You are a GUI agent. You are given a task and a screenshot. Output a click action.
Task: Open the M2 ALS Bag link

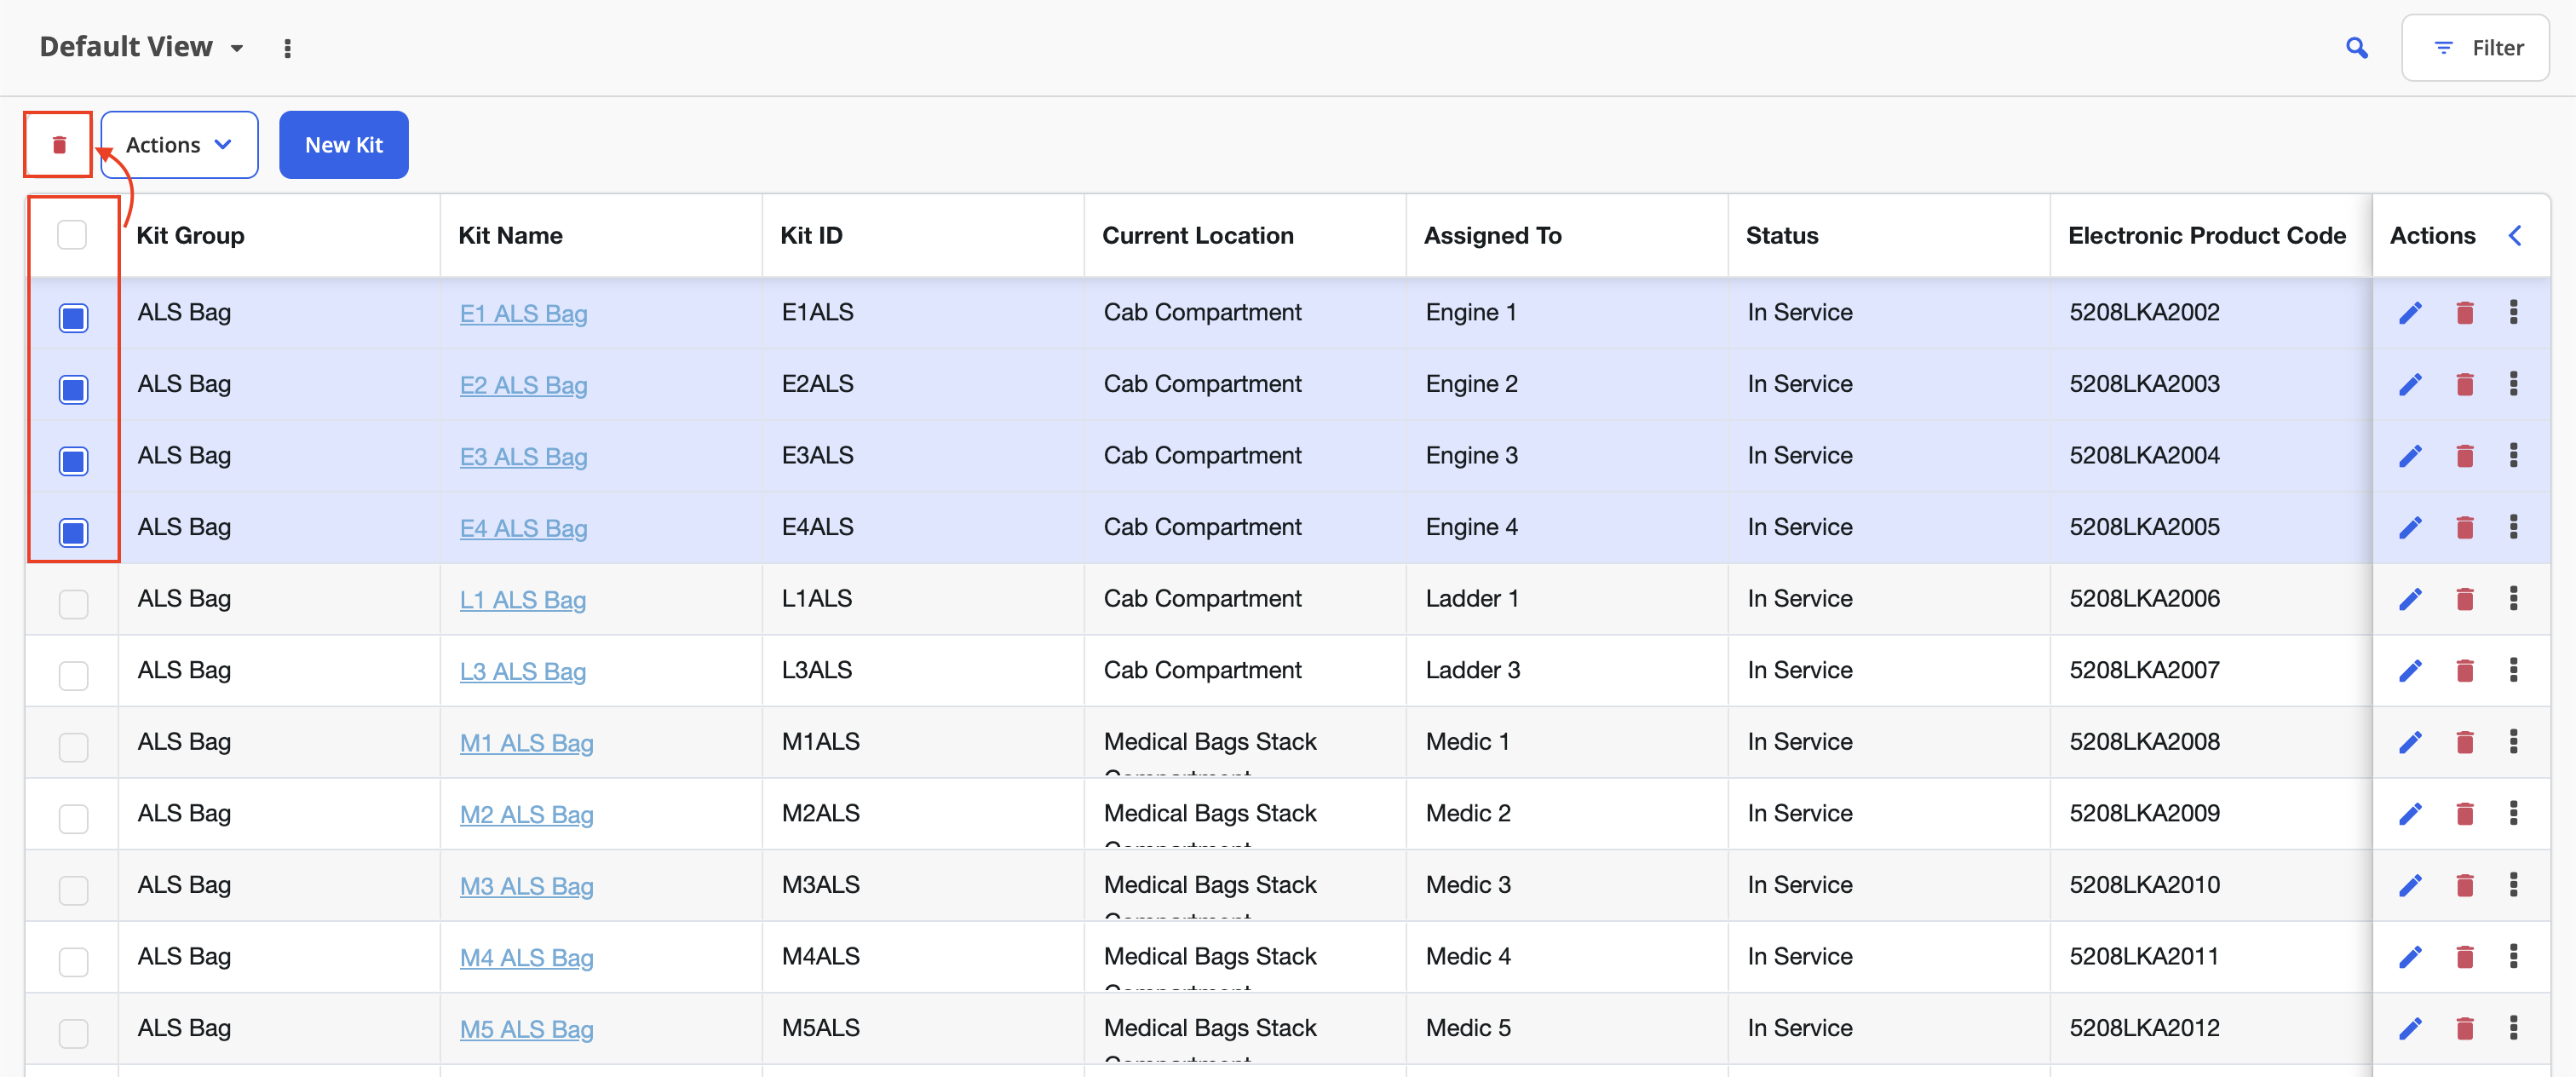tap(526, 815)
